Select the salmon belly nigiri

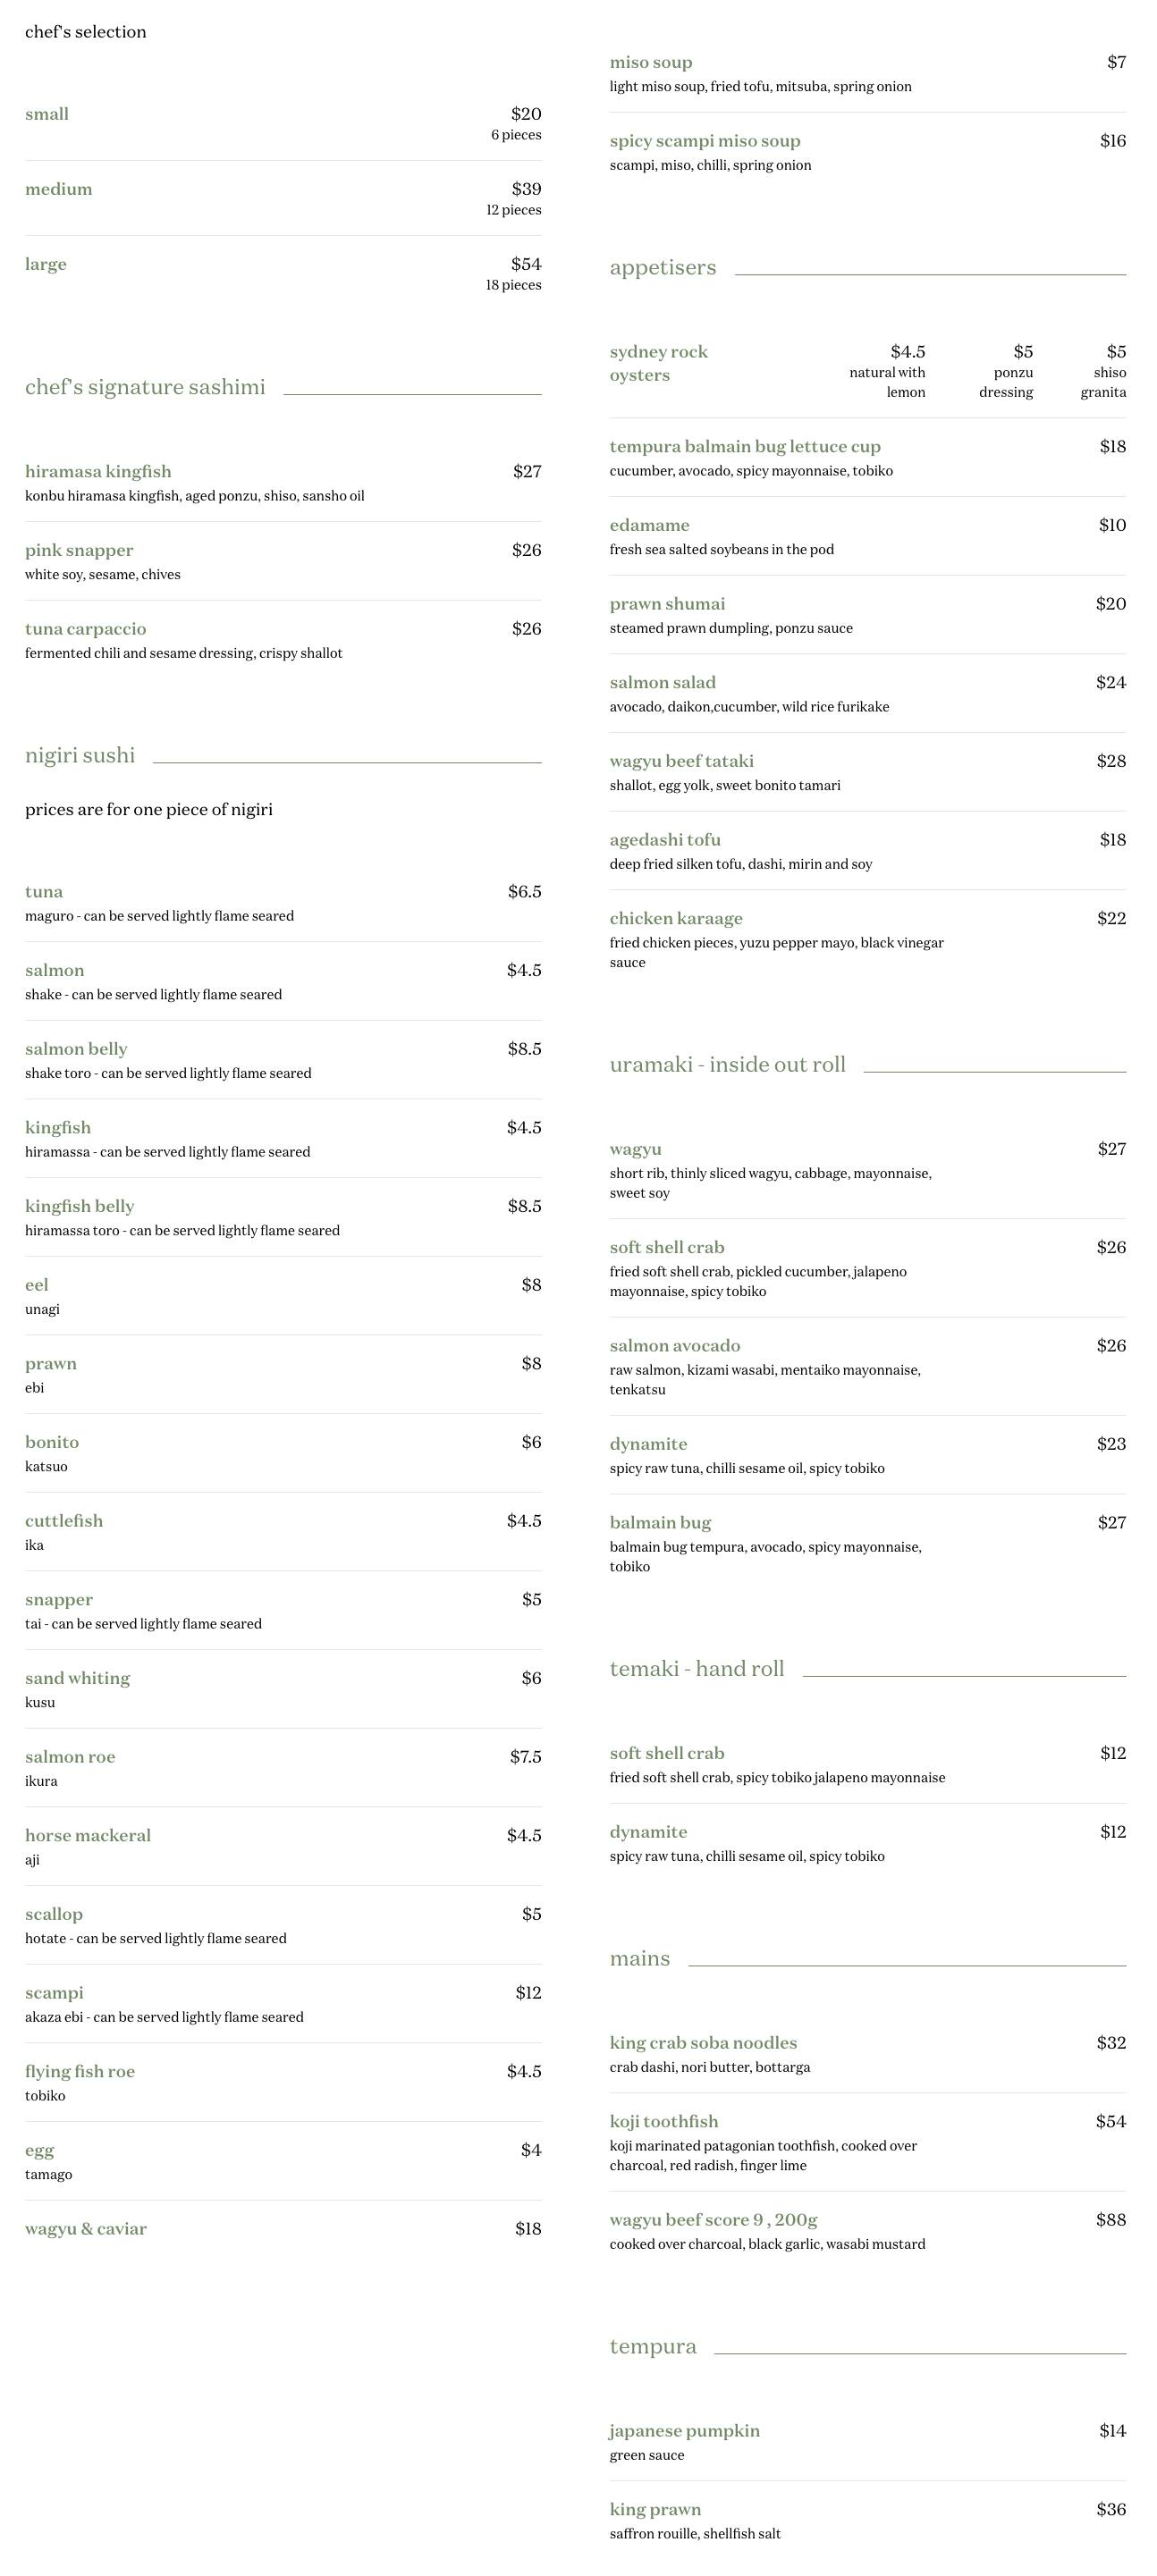76,1049
